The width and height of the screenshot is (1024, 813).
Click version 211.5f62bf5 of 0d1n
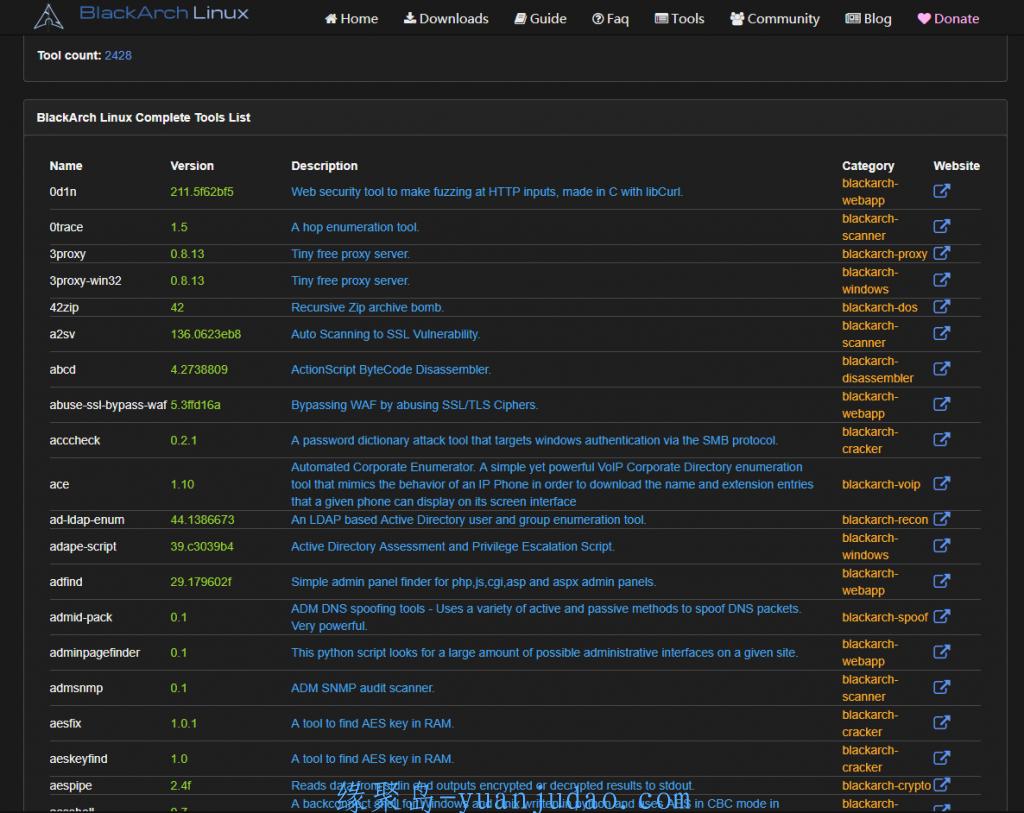[x=202, y=192]
